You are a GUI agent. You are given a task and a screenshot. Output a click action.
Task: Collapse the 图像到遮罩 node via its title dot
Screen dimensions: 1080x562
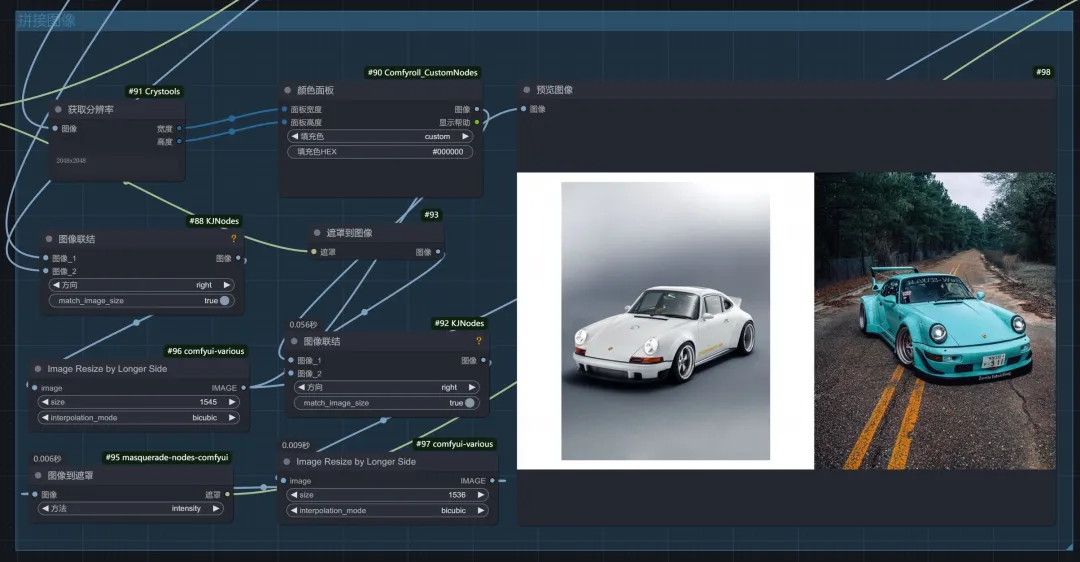coord(38,475)
